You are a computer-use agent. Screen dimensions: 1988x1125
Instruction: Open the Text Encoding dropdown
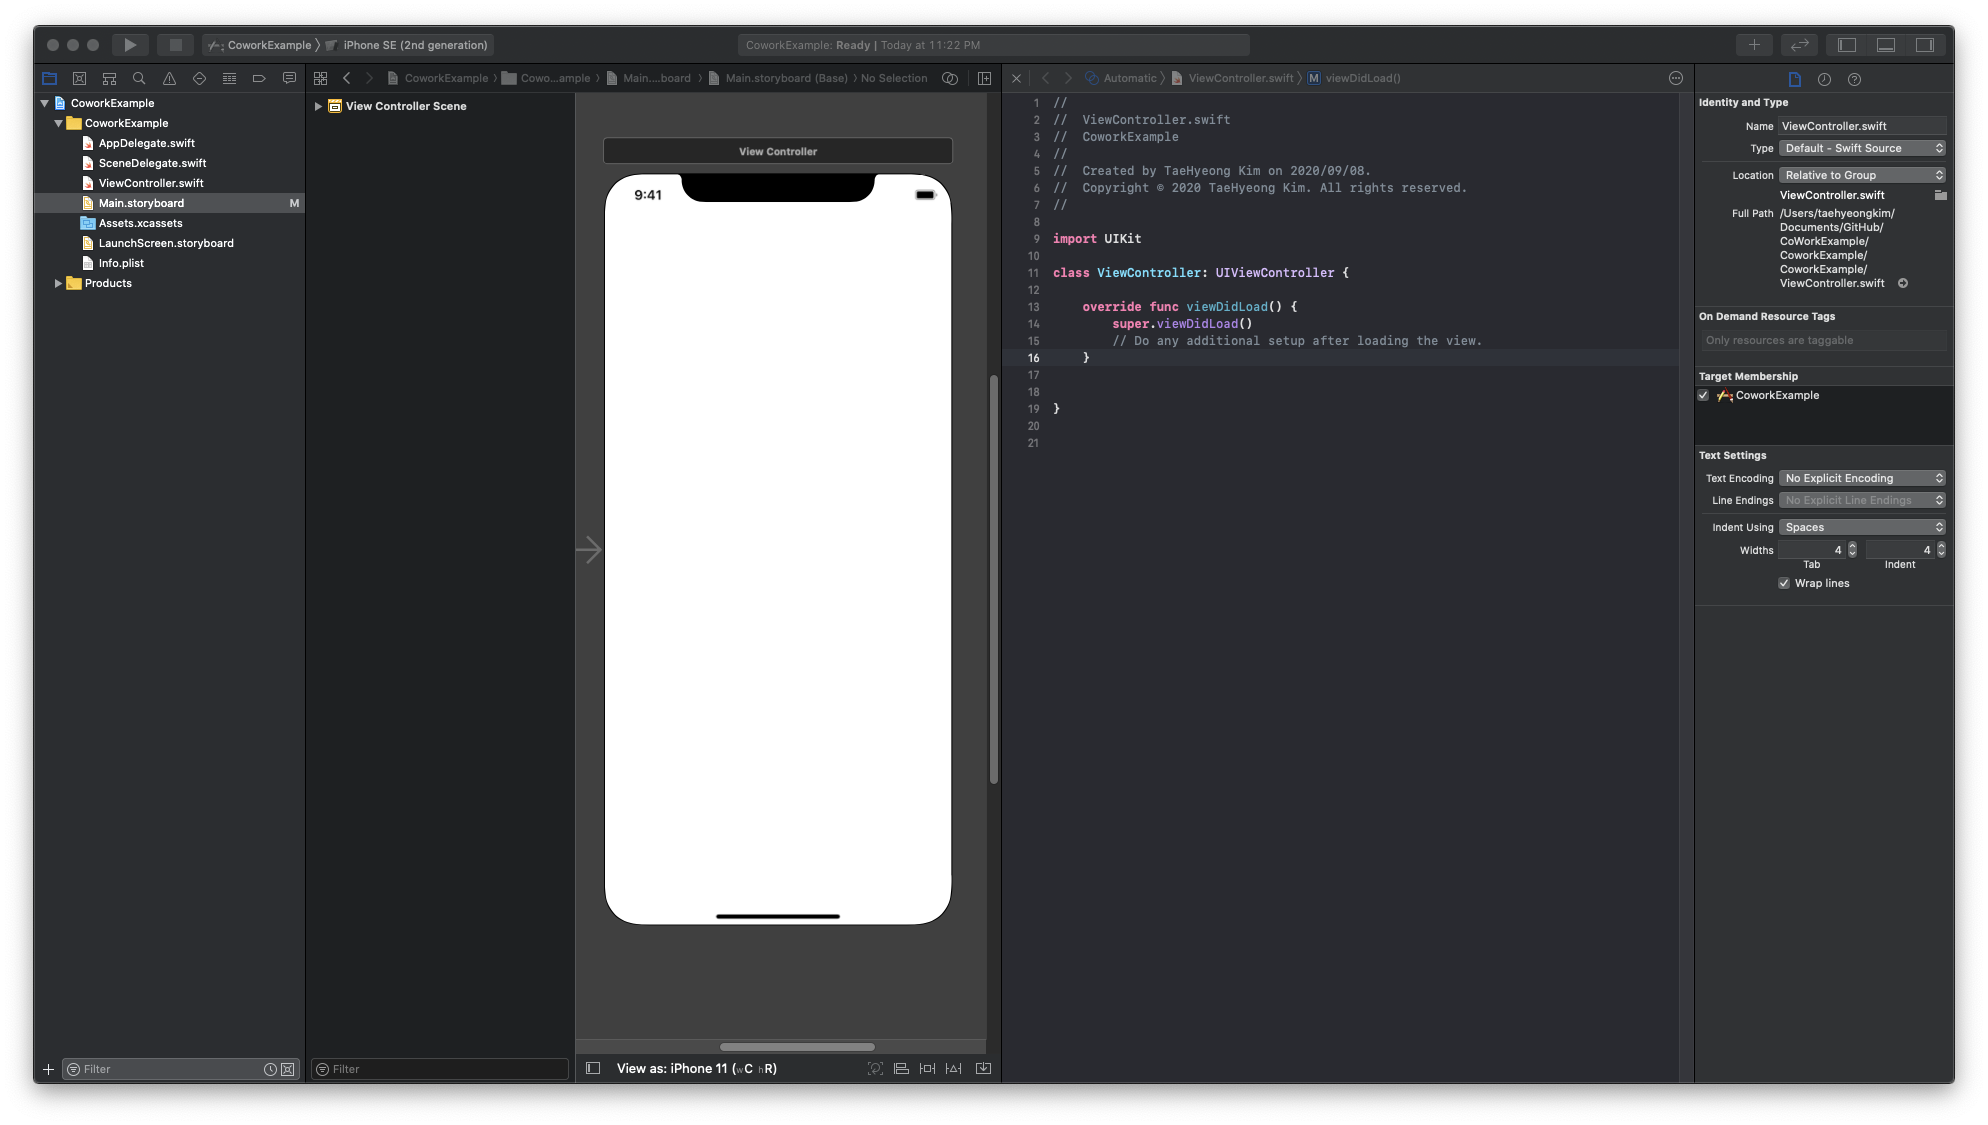[1862, 478]
